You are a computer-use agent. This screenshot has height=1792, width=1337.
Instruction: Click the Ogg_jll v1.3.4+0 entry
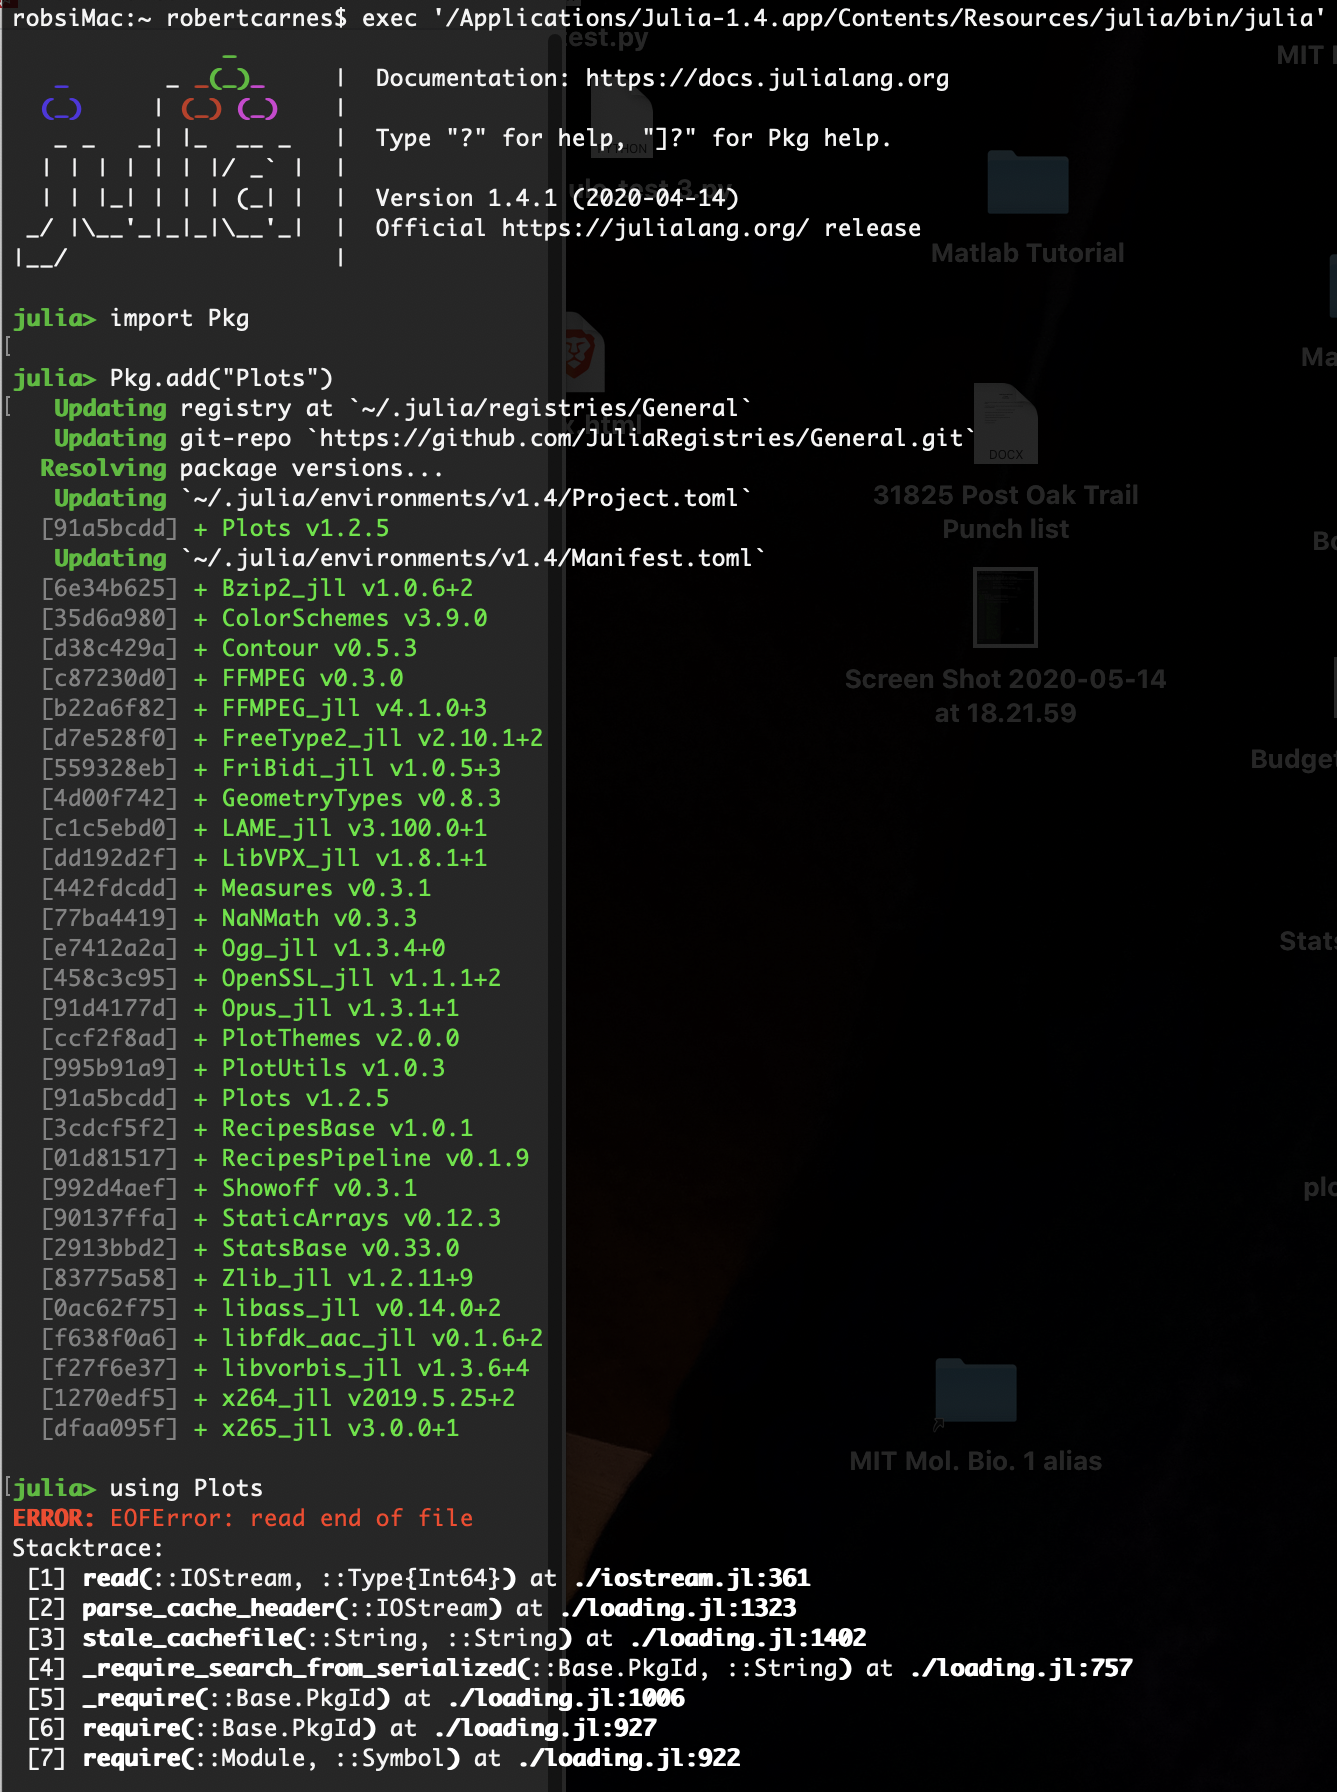[x=333, y=948]
